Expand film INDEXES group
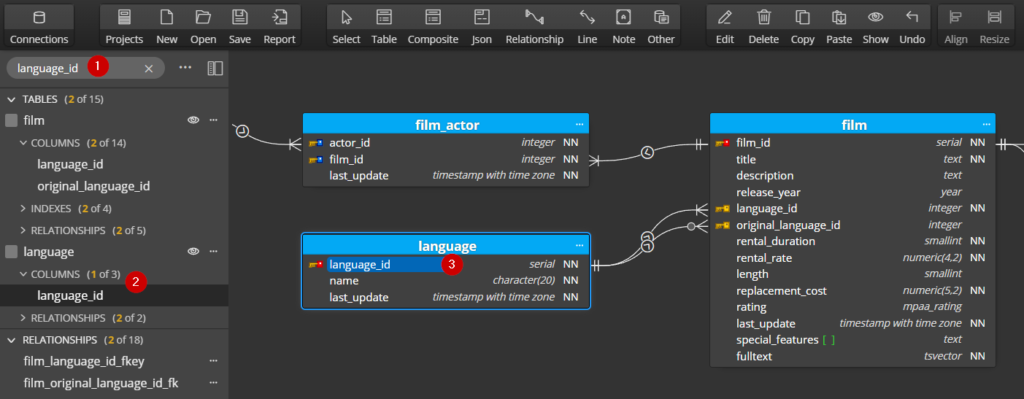 pos(24,208)
